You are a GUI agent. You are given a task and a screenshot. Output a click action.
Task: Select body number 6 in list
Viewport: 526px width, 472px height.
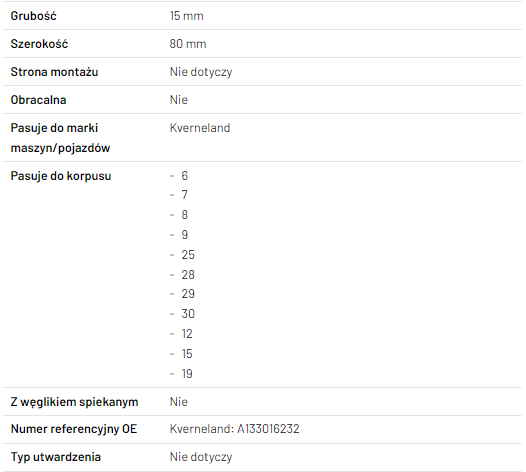[x=185, y=176]
